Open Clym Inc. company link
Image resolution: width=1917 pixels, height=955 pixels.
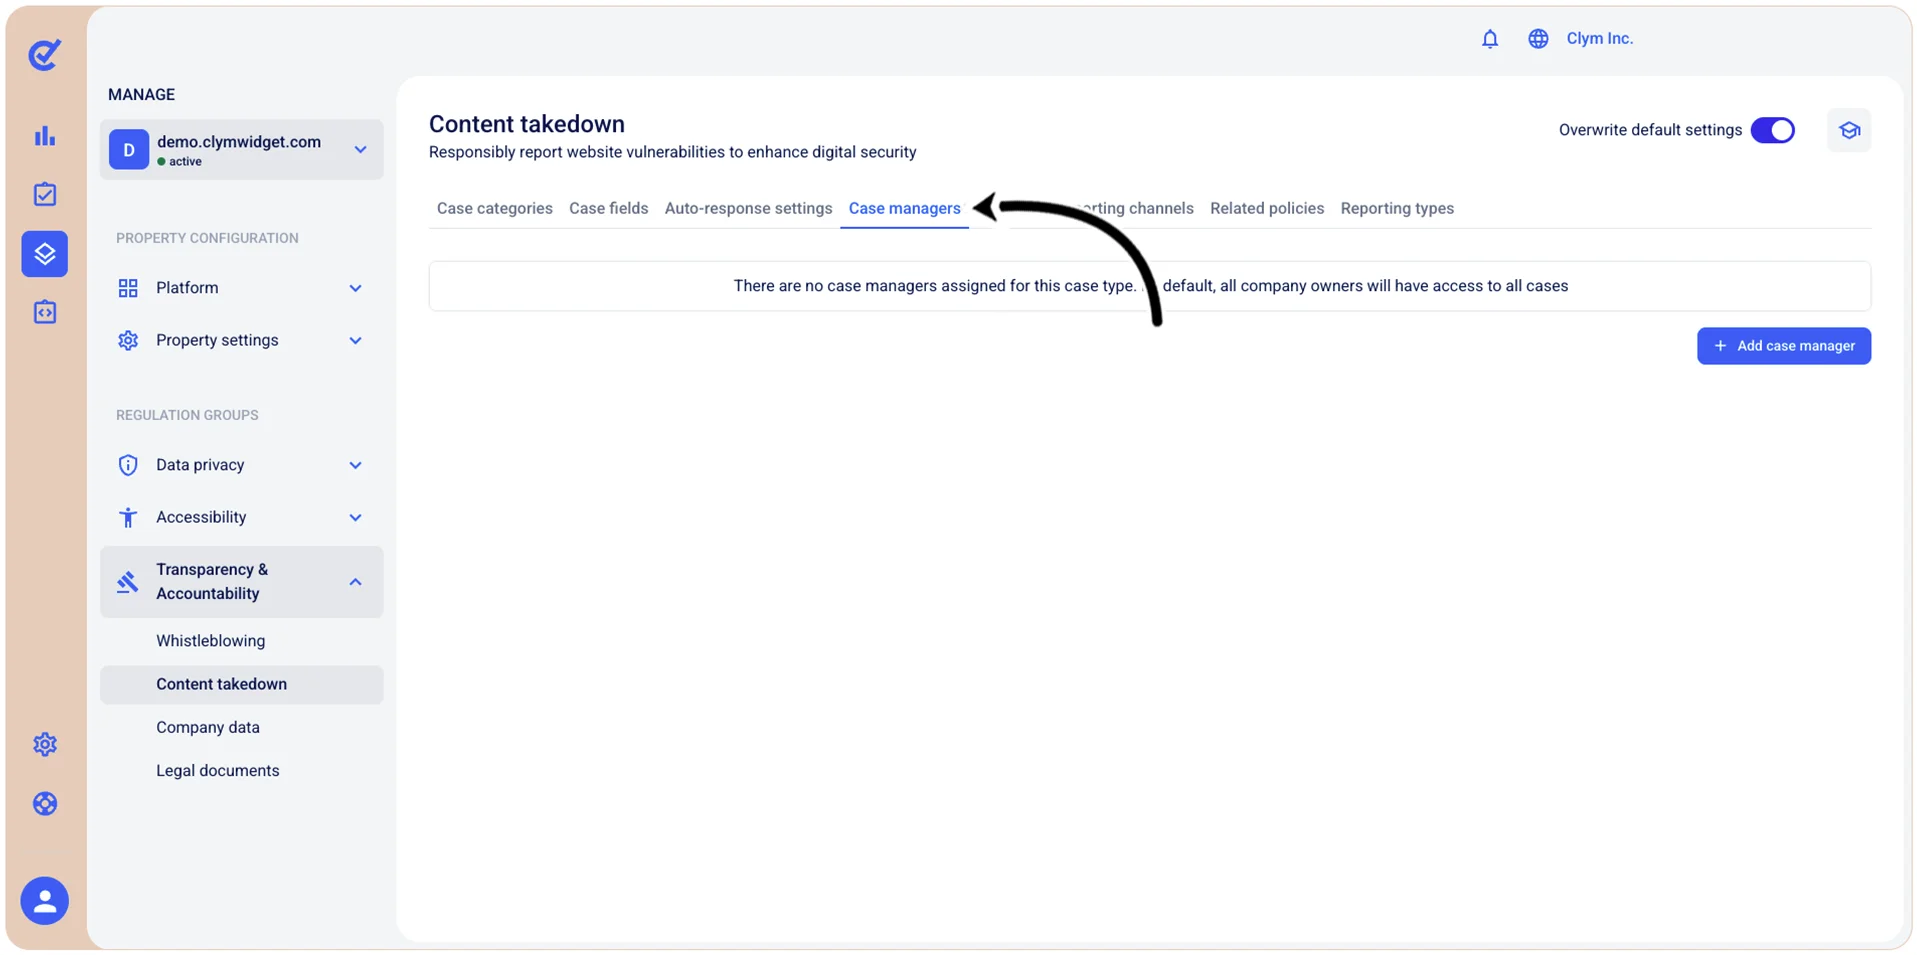pyautogui.click(x=1600, y=39)
